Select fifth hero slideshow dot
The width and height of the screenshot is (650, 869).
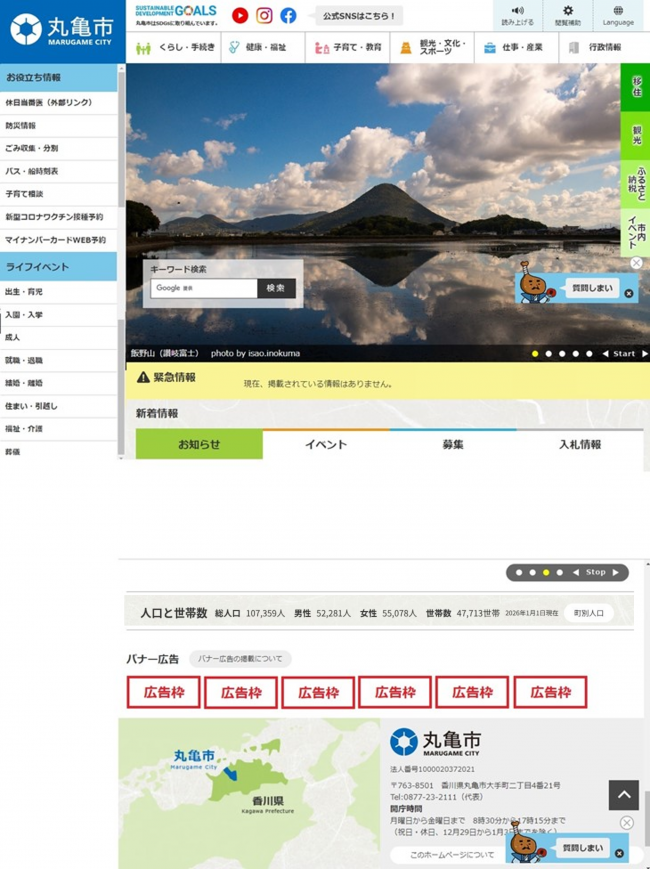coord(589,354)
